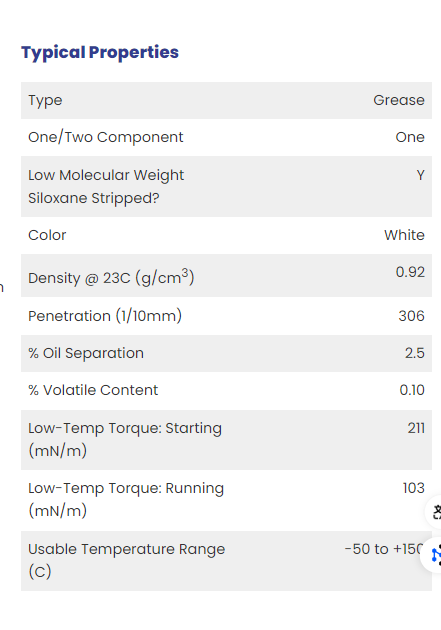
Task: Click the Typical Properties heading
Action: (100, 53)
